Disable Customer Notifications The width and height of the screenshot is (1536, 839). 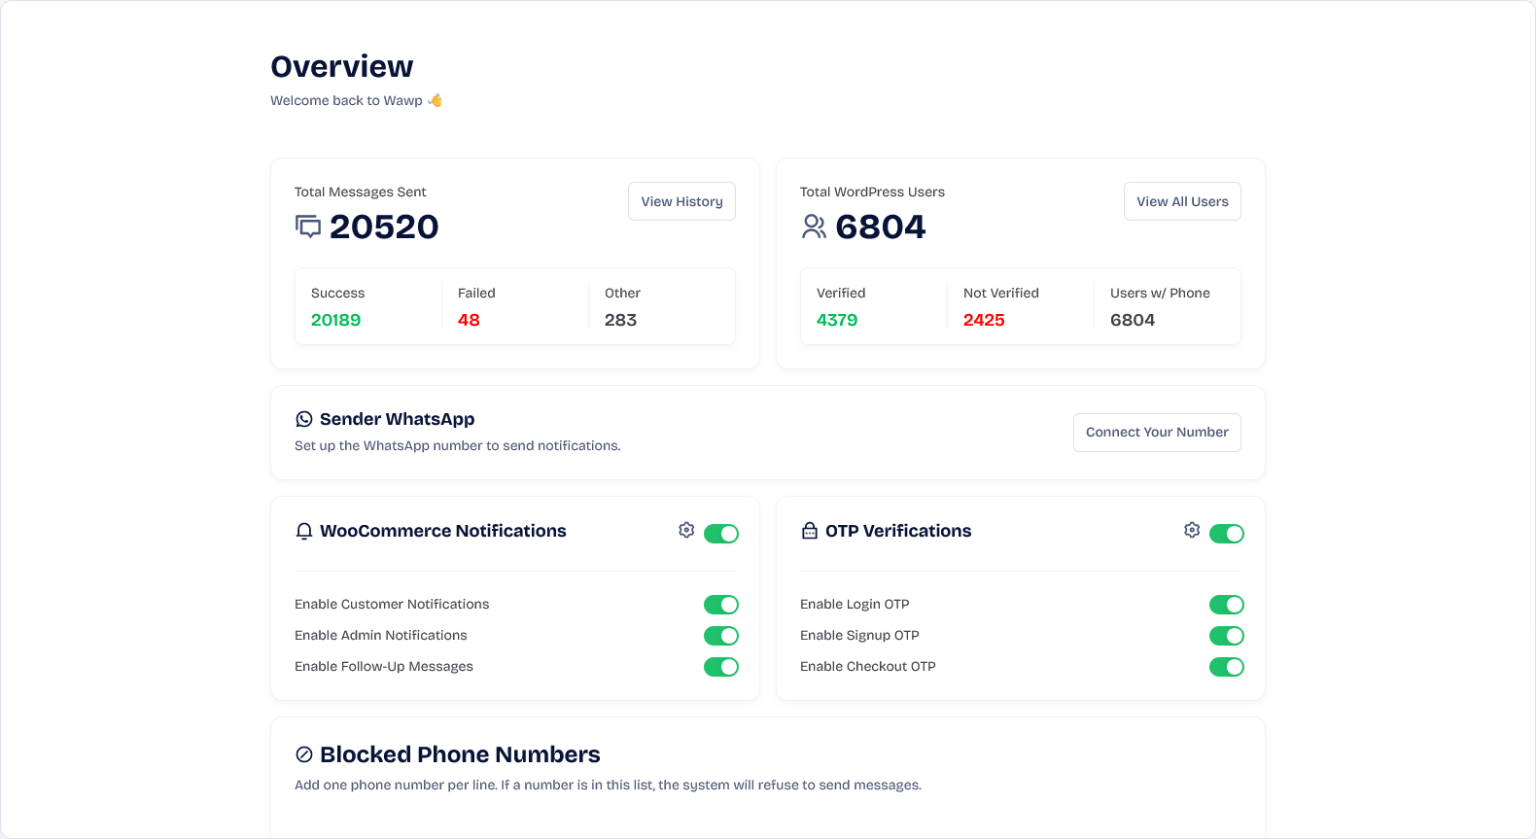(x=722, y=604)
